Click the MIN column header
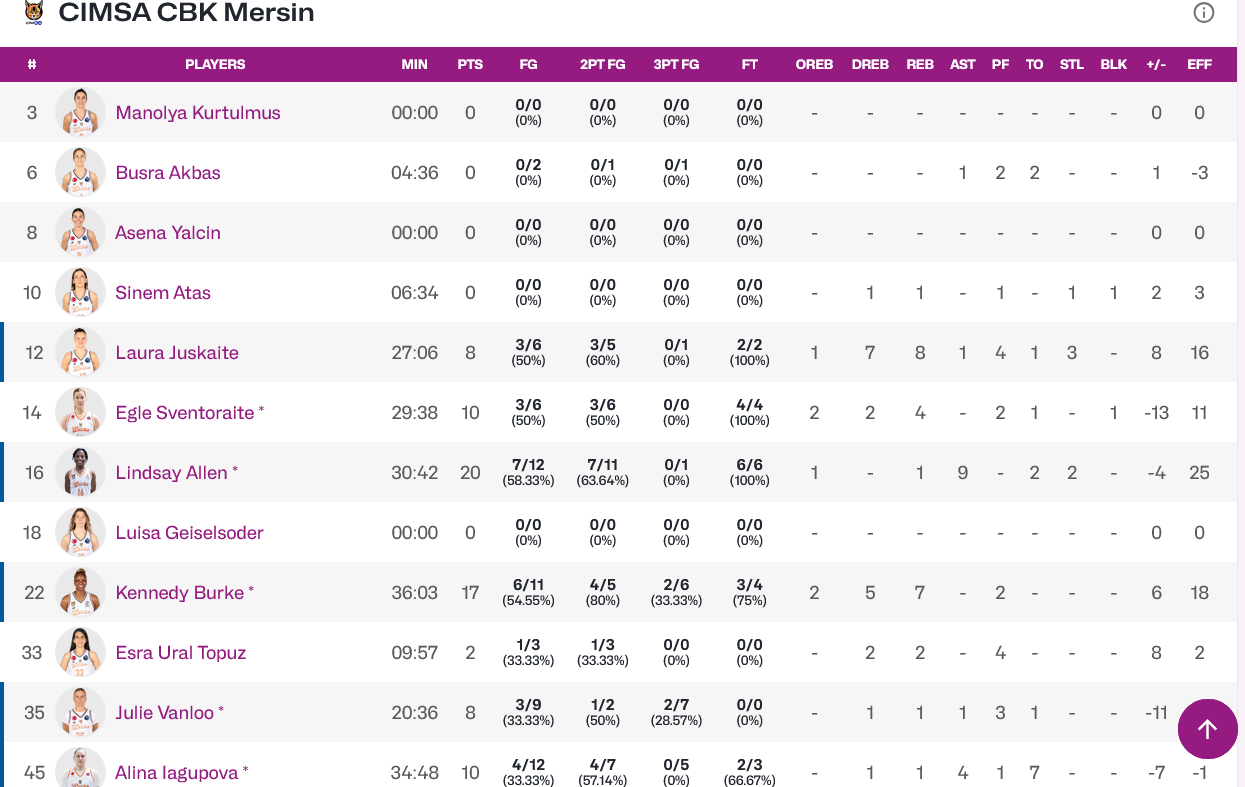The width and height of the screenshot is (1245, 787). click(x=414, y=64)
